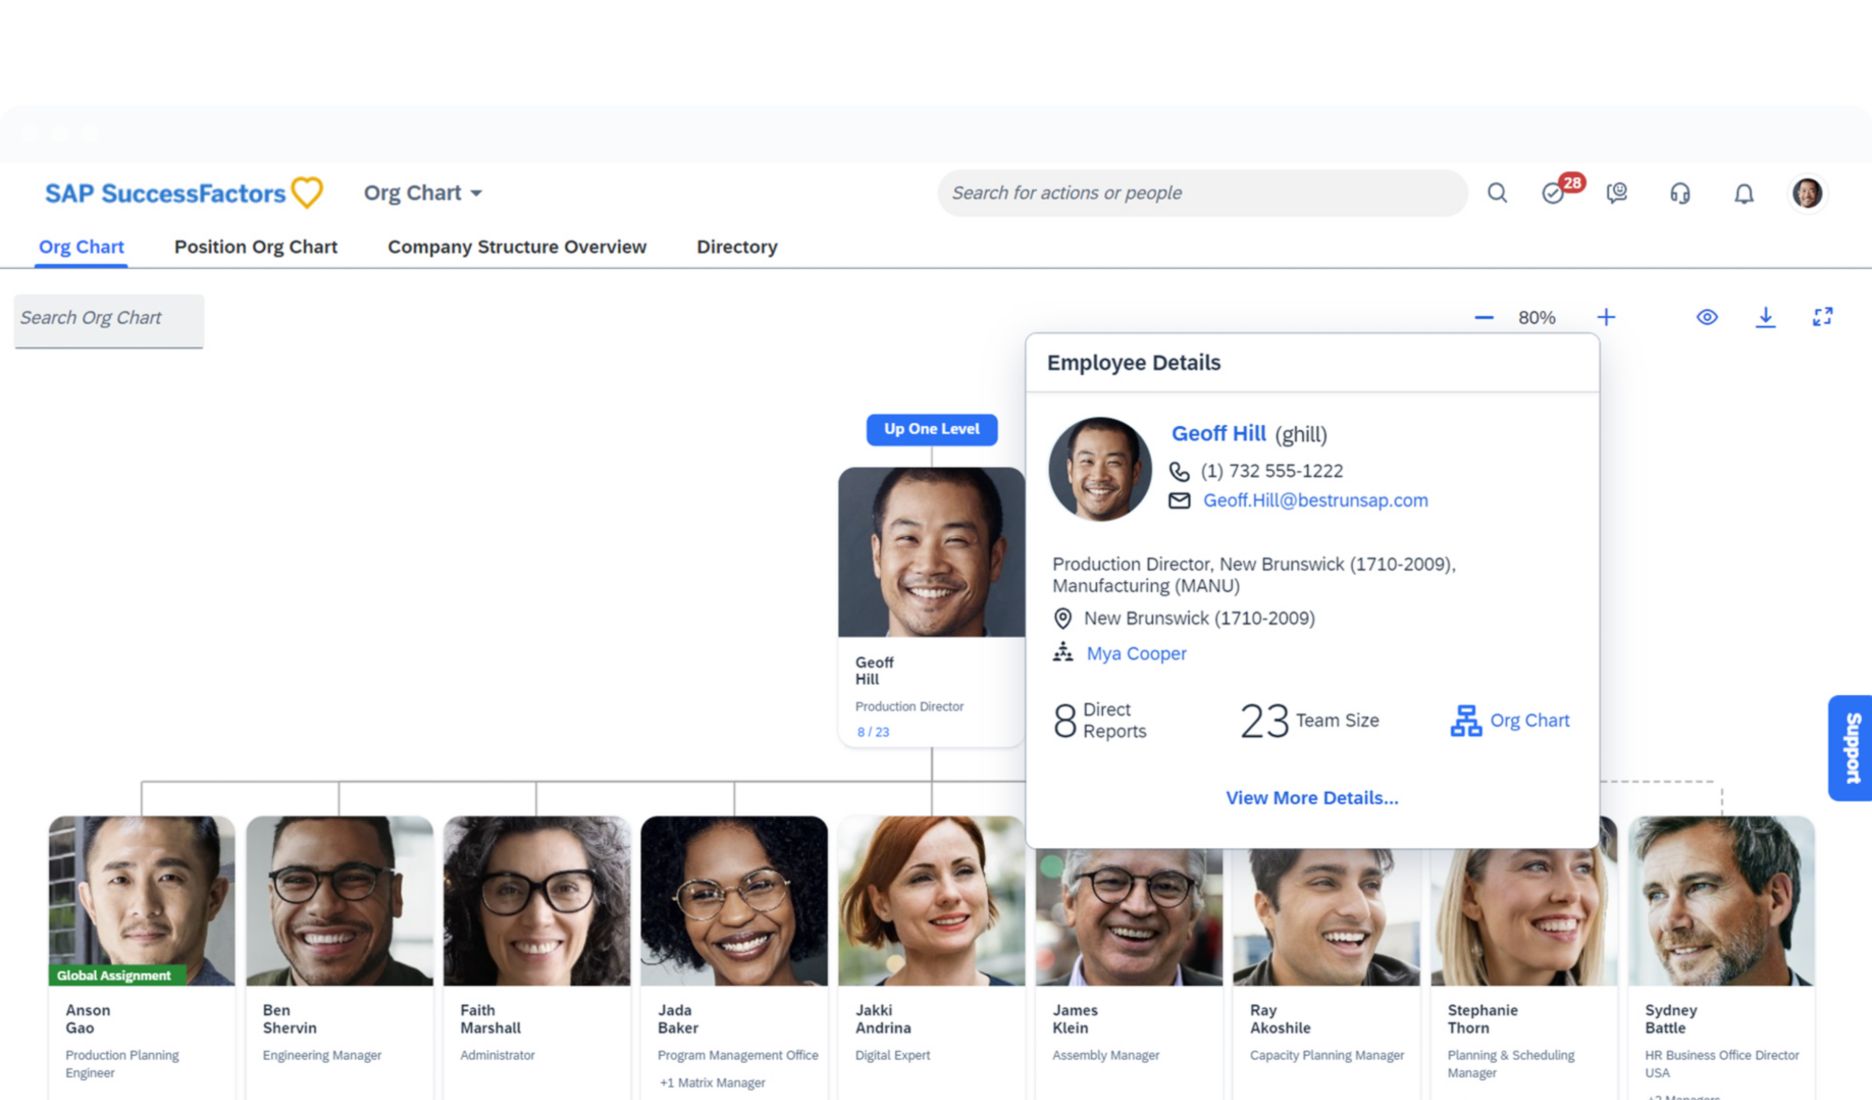Screen dimensions: 1872x1100
Task: Open the Company Structure Overview tab
Action: [x=517, y=247]
